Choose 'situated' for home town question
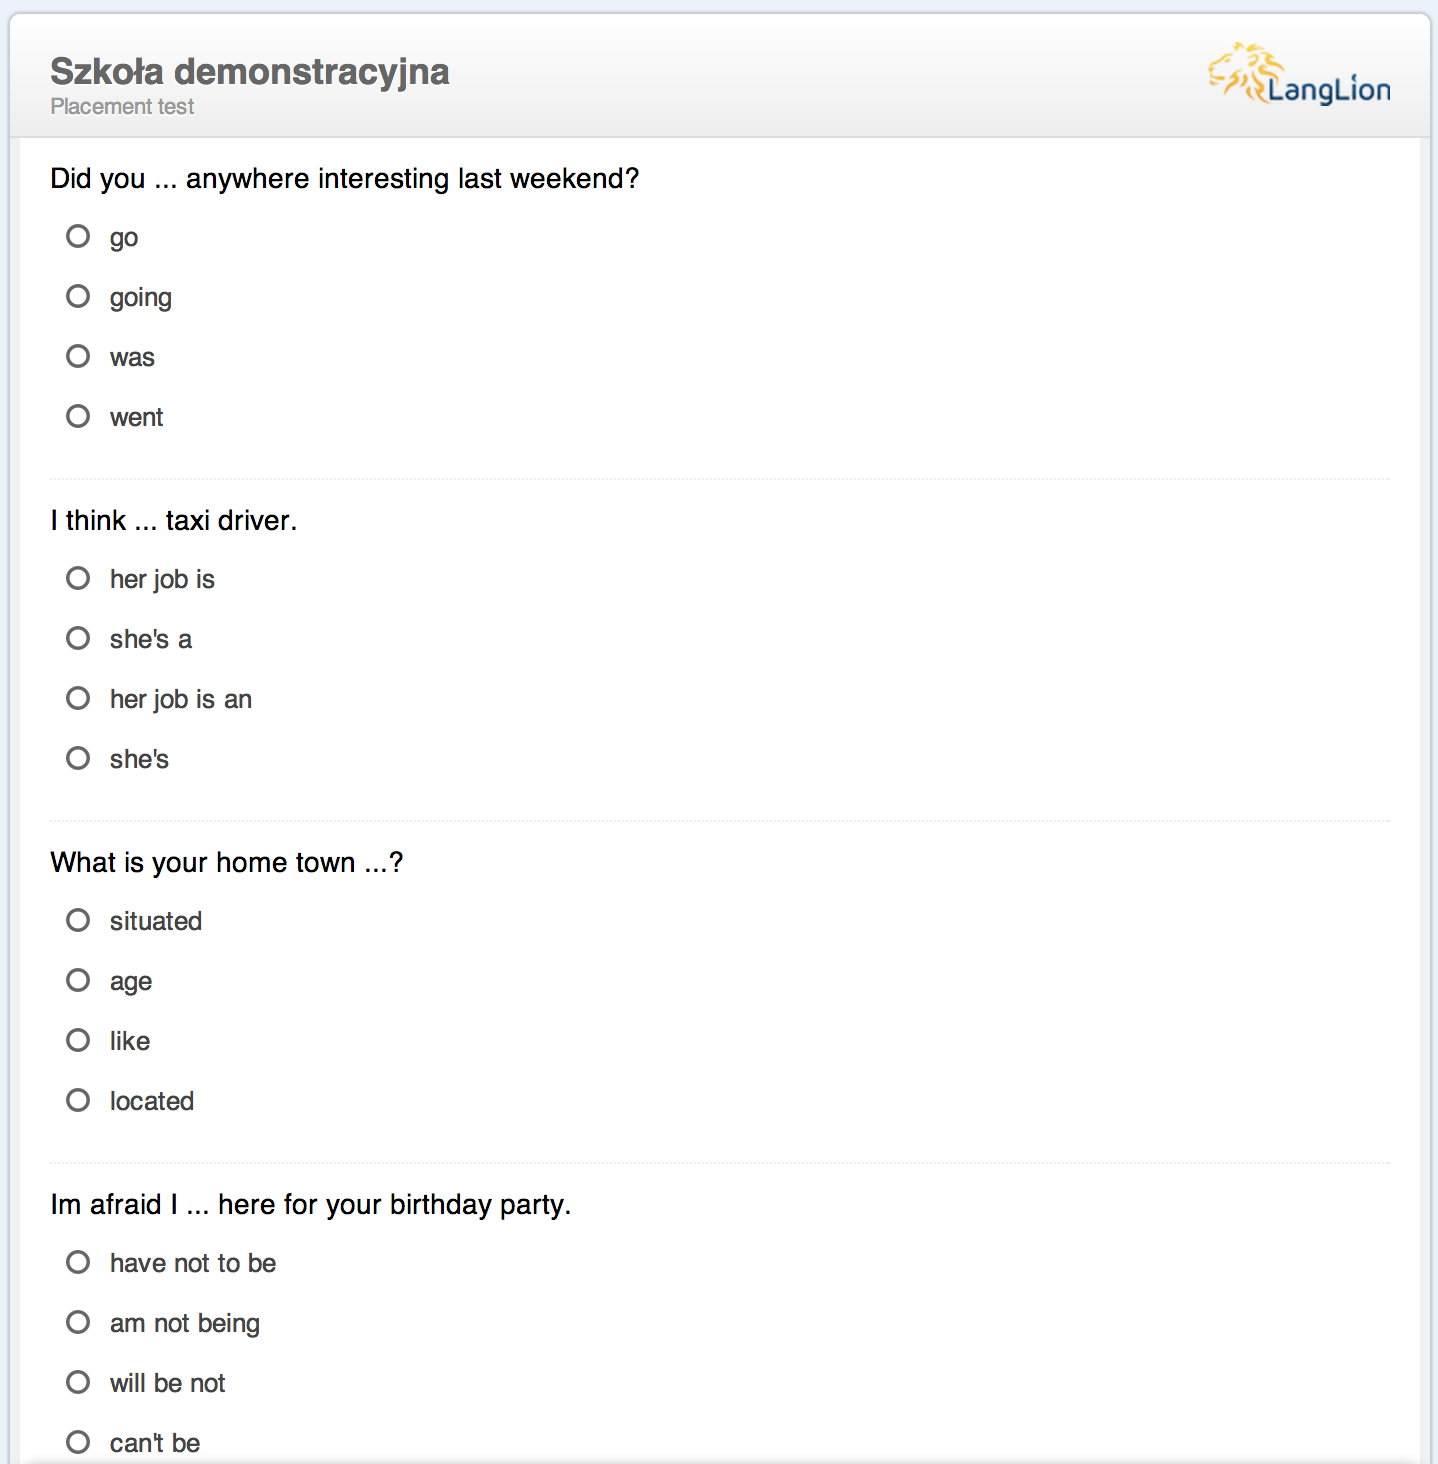The width and height of the screenshot is (1438, 1464). [x=78, y=921]
